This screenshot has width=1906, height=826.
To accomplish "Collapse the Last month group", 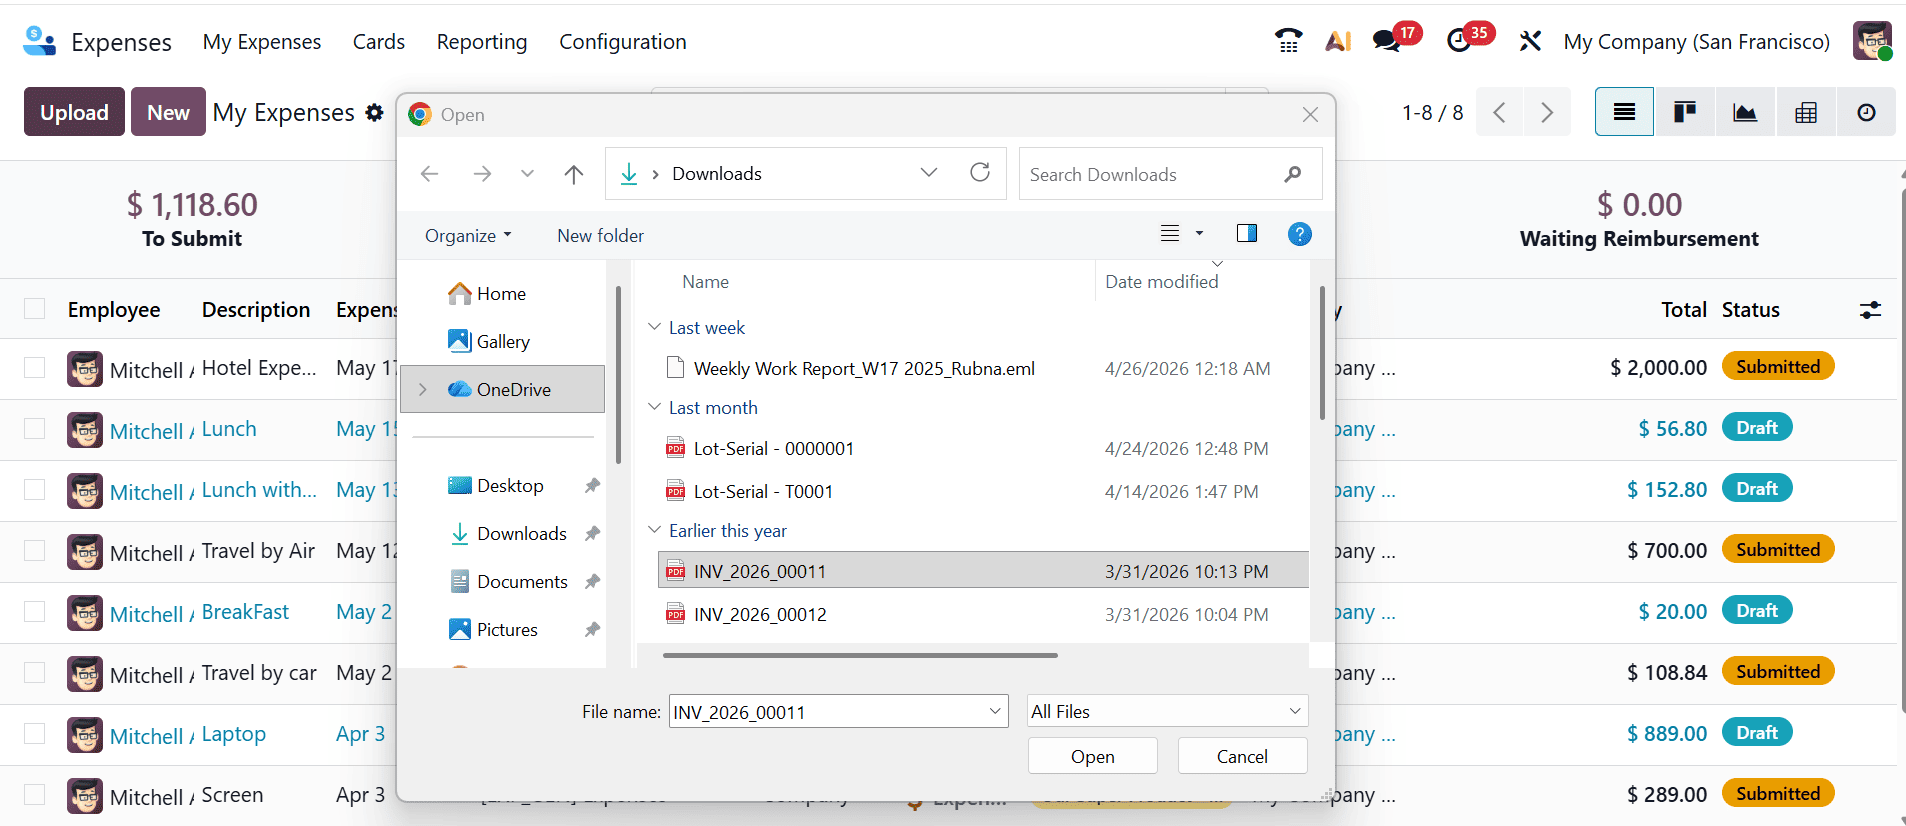I will pos(654,407).
